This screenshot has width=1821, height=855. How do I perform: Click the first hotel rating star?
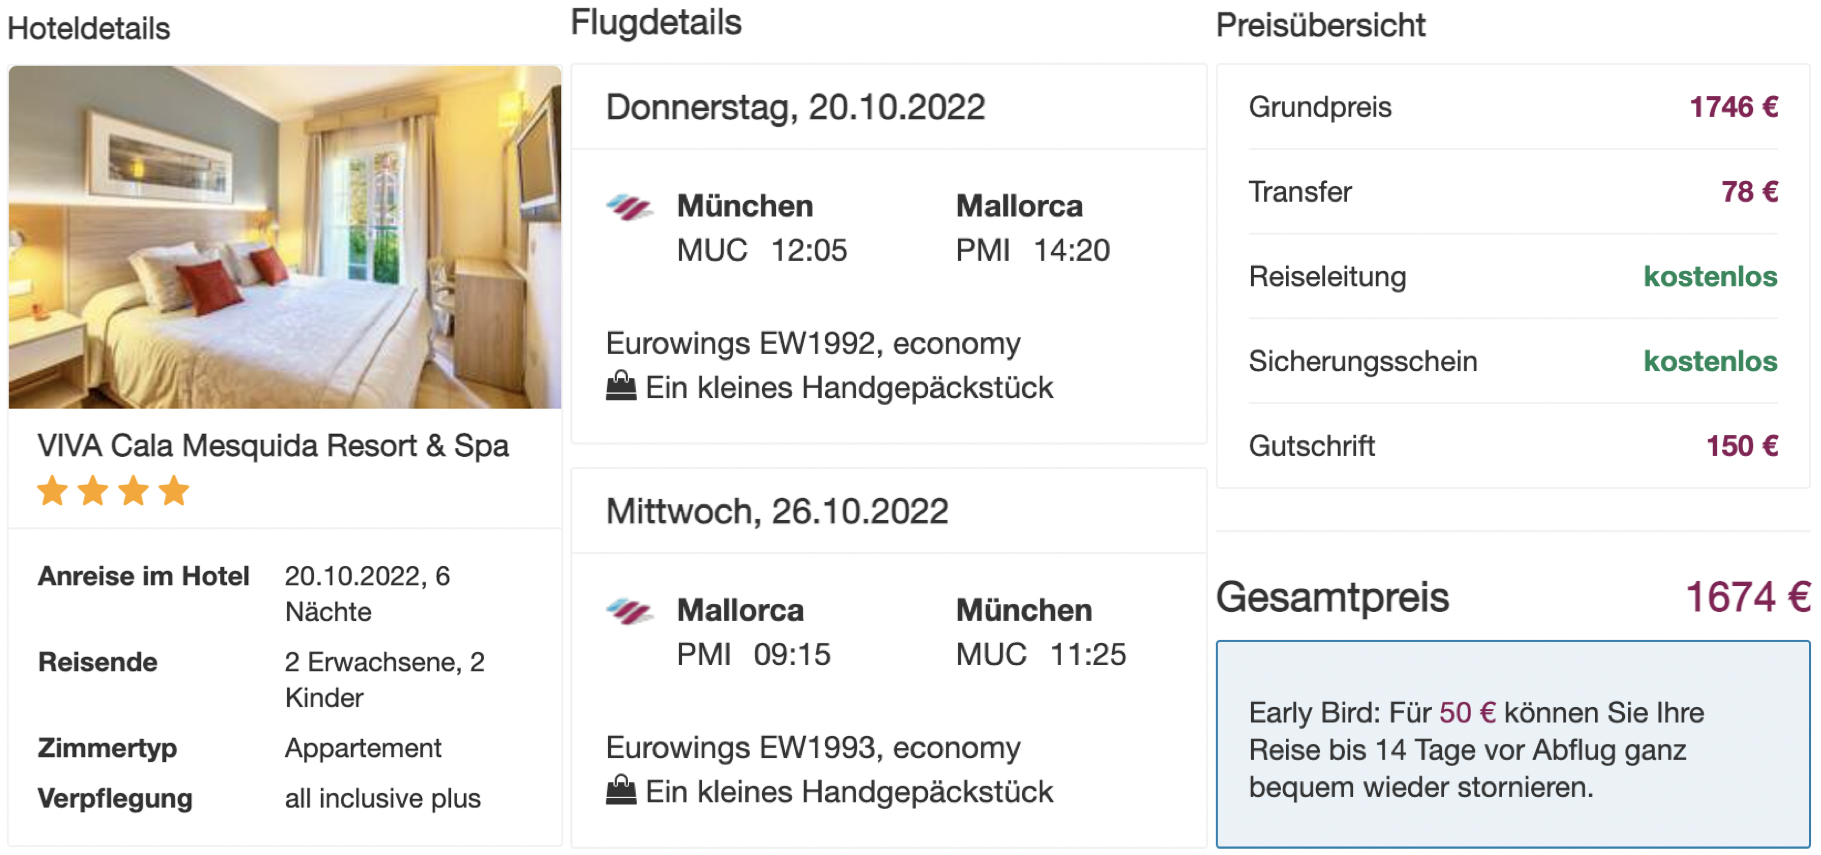[53, 491]
